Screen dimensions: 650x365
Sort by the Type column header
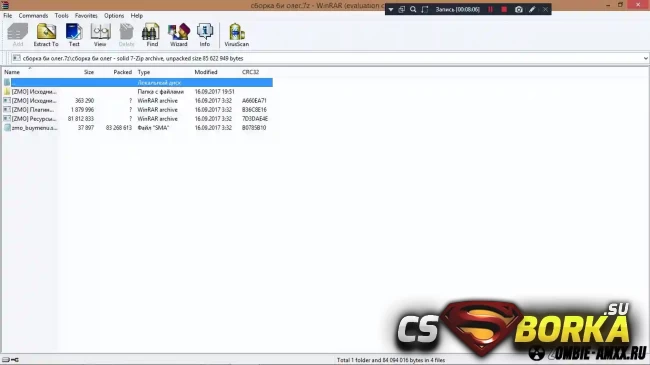click(144, 72)
